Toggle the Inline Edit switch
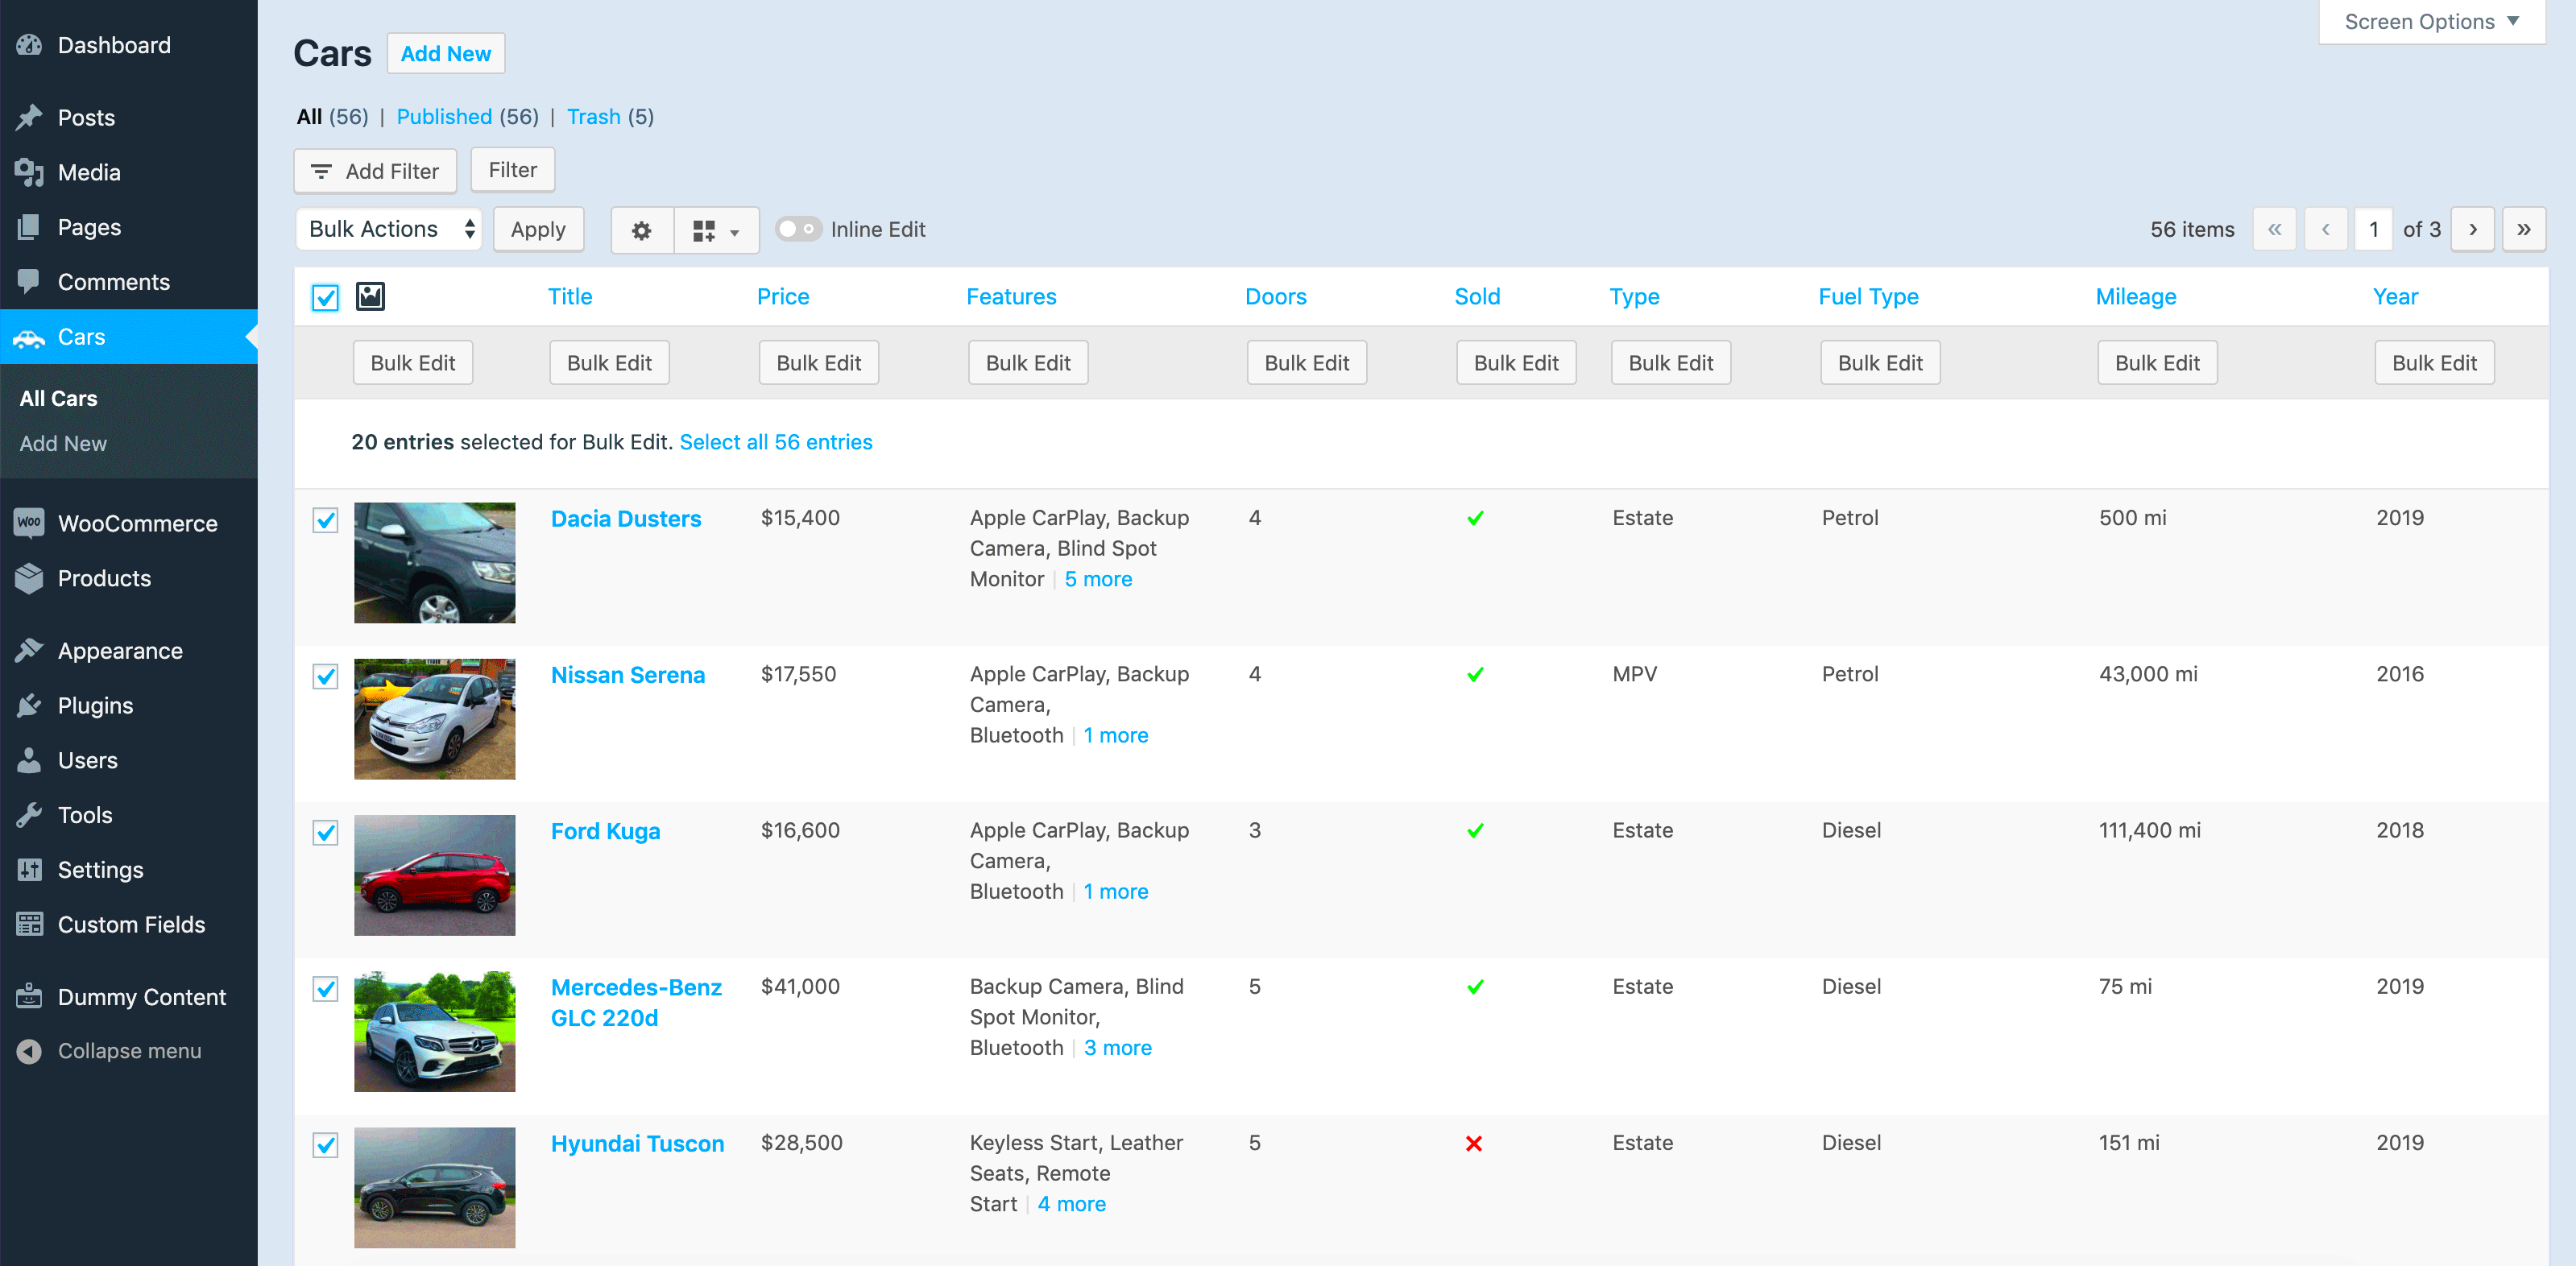The image size is (2576, 1266). tap(798, 228)
